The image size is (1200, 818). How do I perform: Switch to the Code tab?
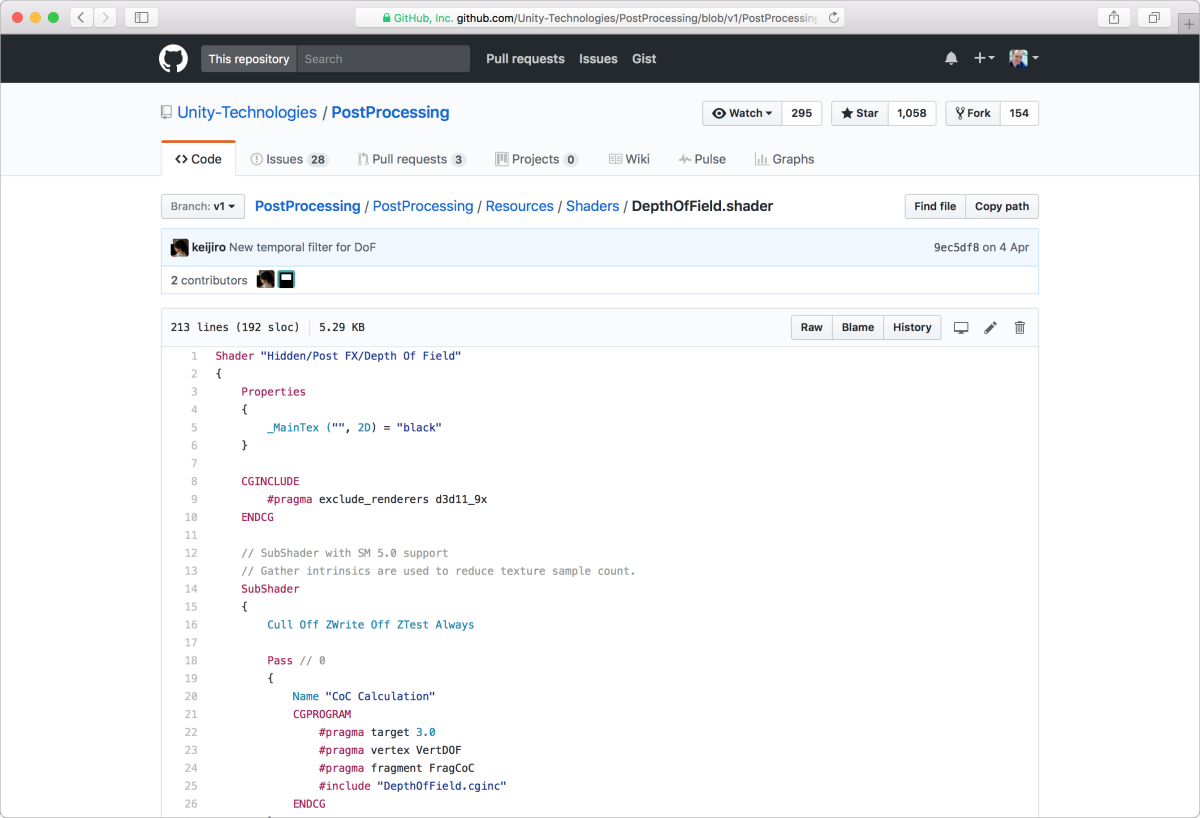198,159
